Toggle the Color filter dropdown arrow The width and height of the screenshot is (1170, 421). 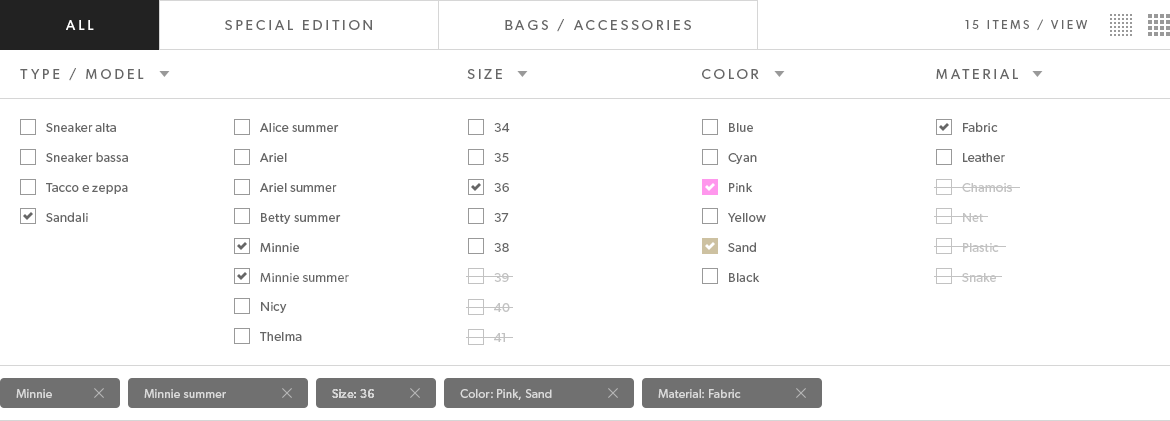tap(780, 74)
